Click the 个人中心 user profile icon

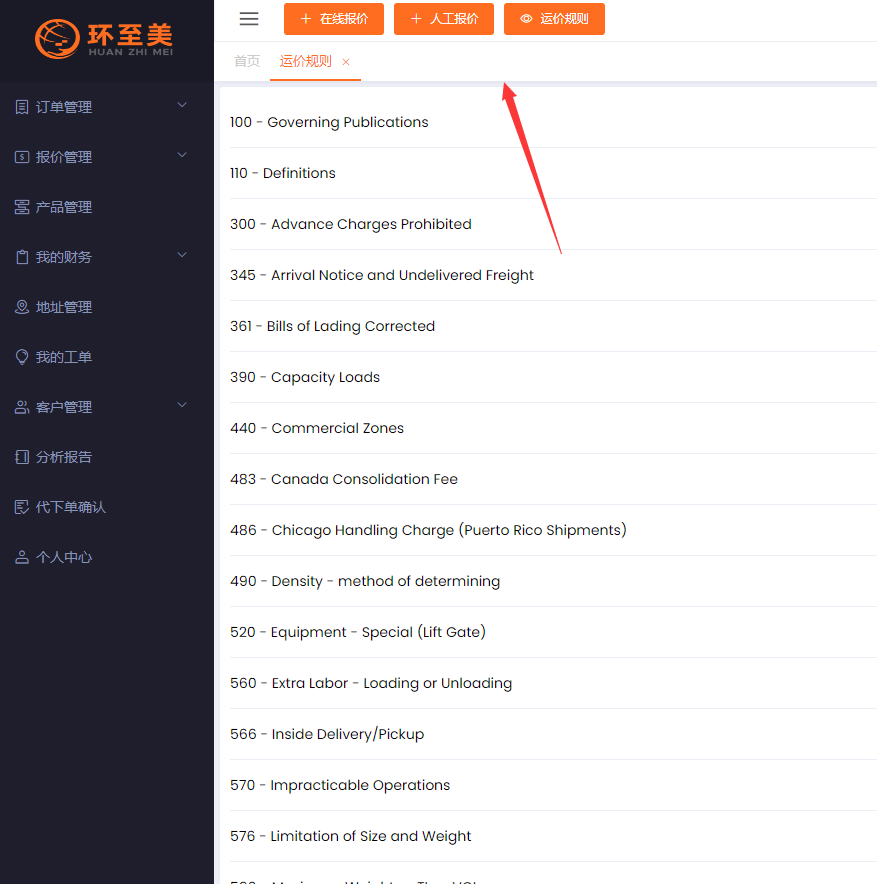click(x=22, y=557)
